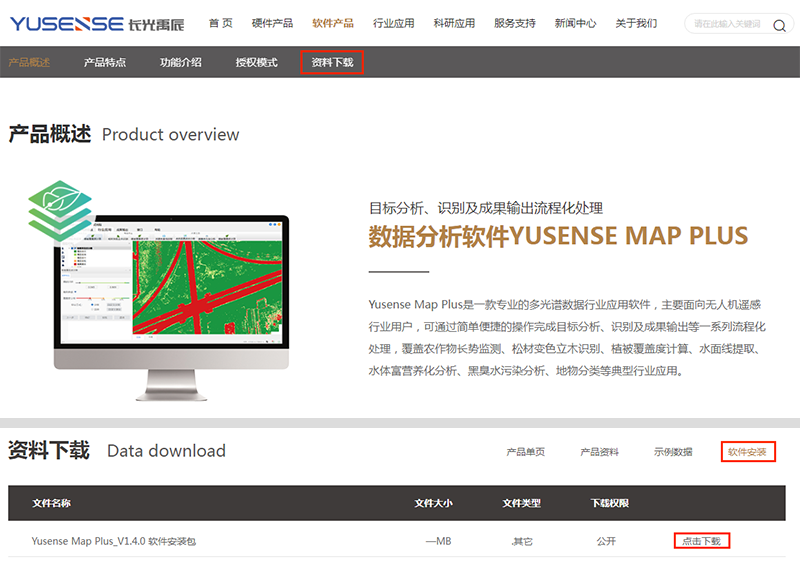Select the 软件产品 menu item
800x574 pixels.
[x=332, y=23]
